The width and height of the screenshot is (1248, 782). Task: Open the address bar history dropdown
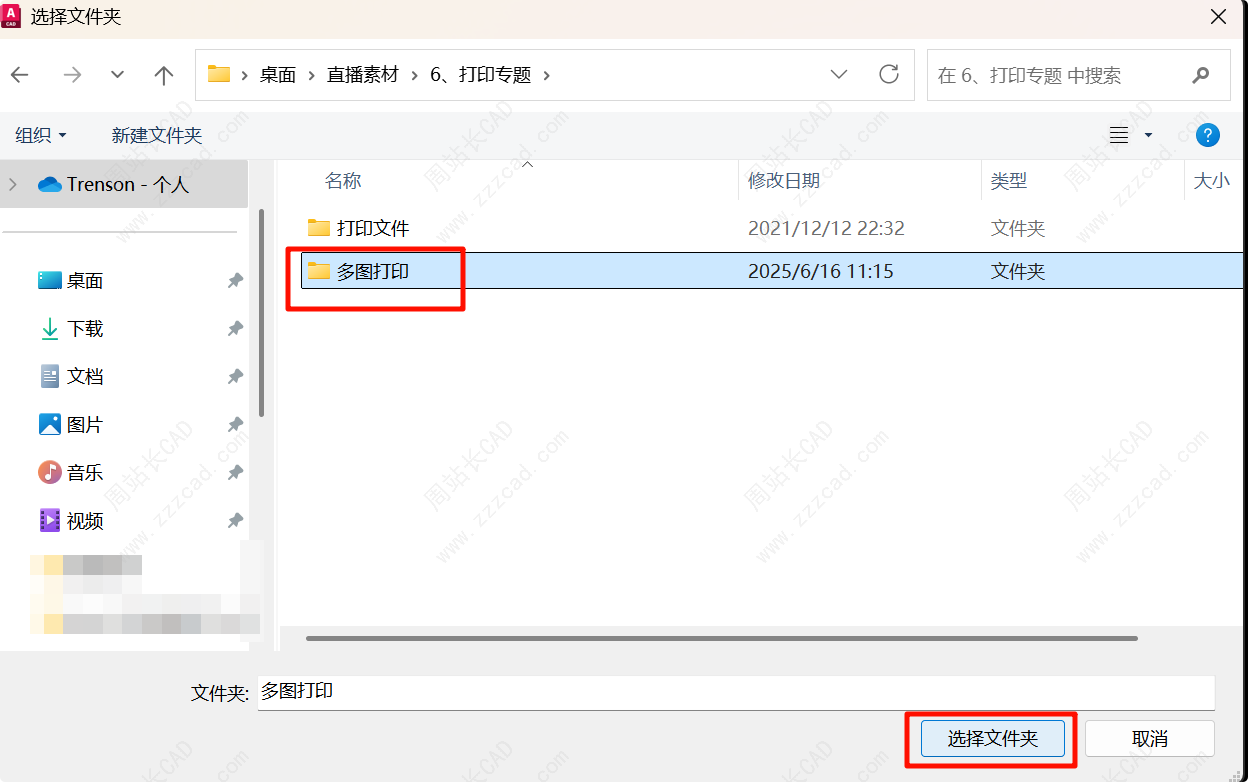pos(839,75)
